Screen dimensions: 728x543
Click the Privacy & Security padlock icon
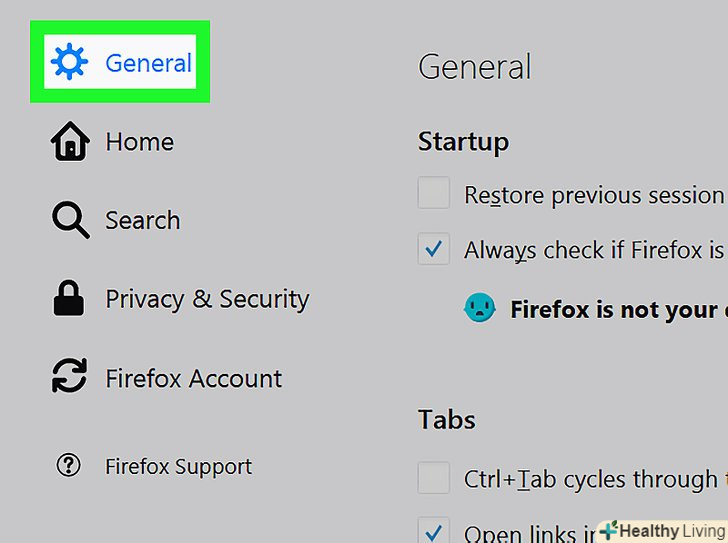coord(69,299)
